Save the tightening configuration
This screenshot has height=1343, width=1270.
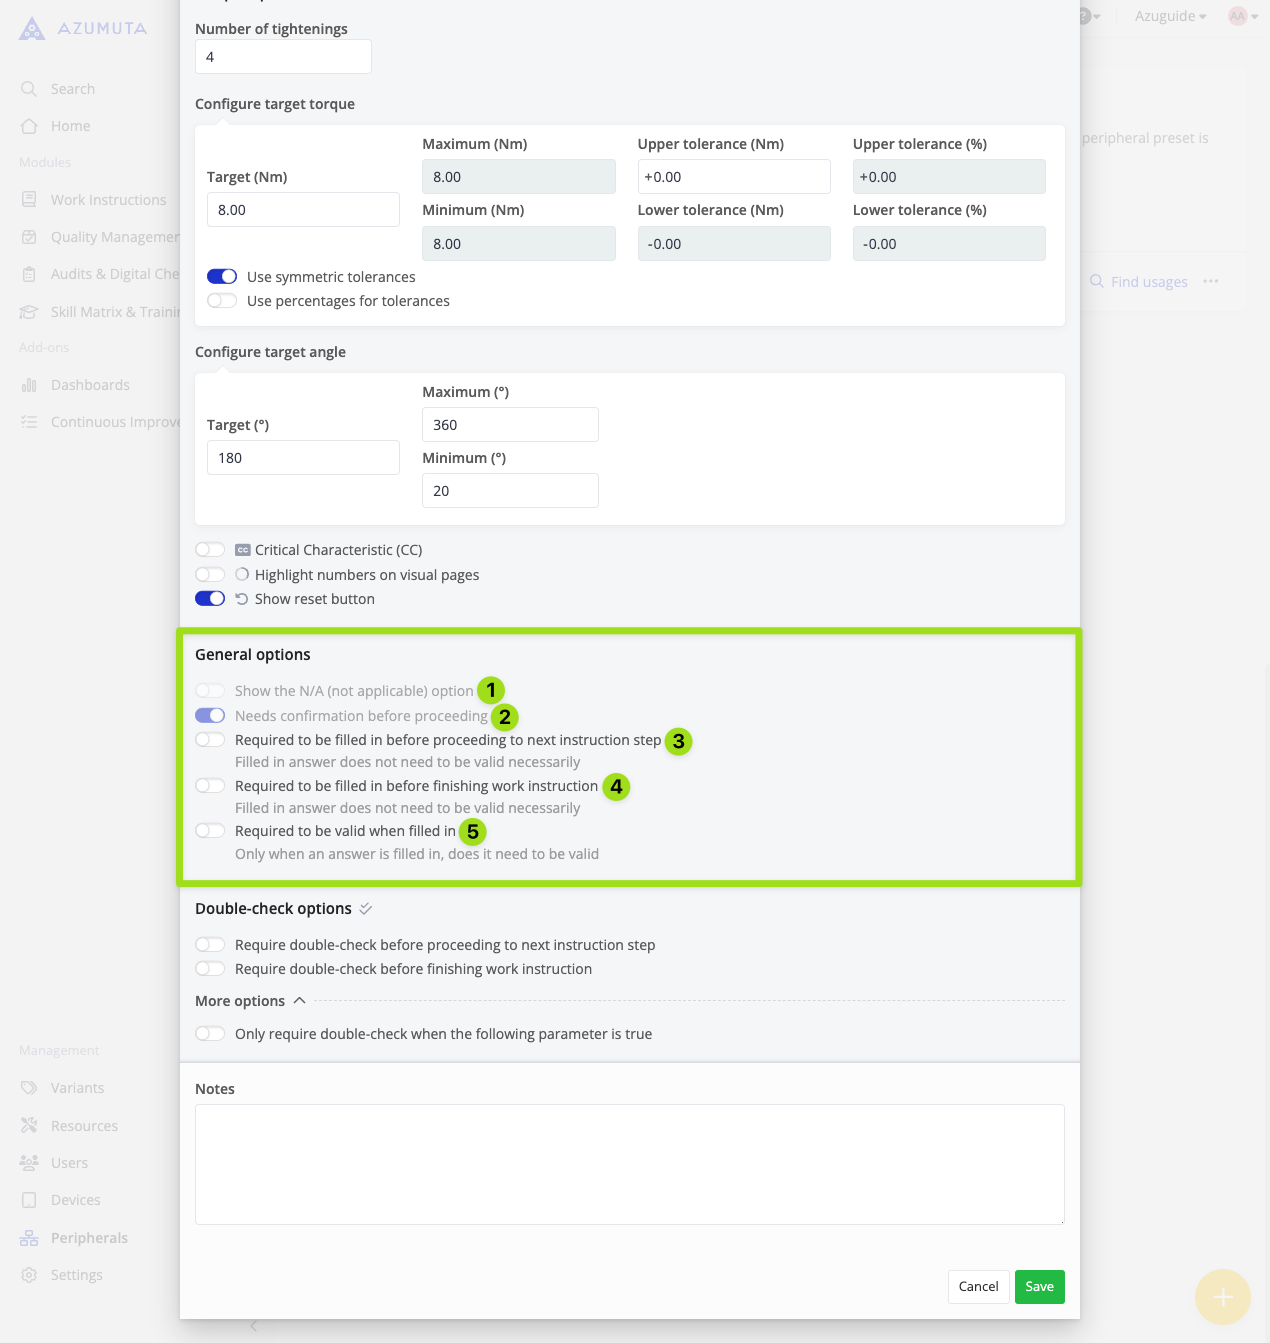click(x=1039, y=1287)
